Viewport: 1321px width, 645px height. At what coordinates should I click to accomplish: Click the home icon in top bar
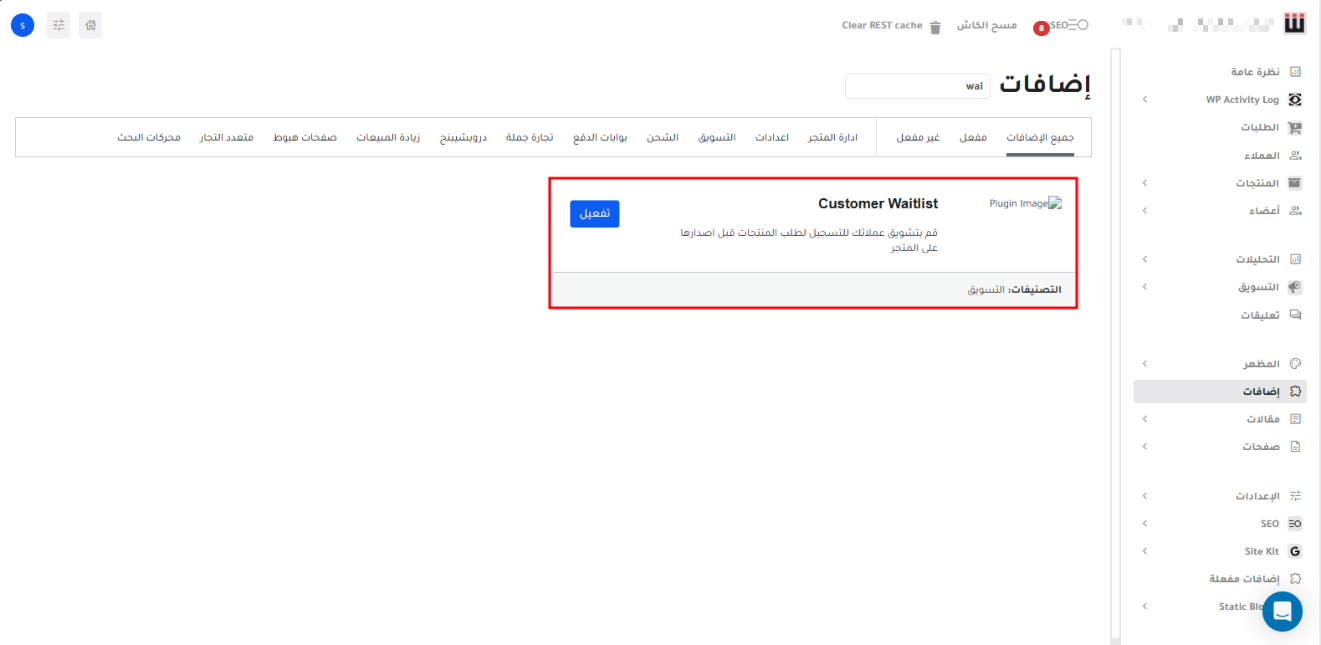click(x=90, y=25)
